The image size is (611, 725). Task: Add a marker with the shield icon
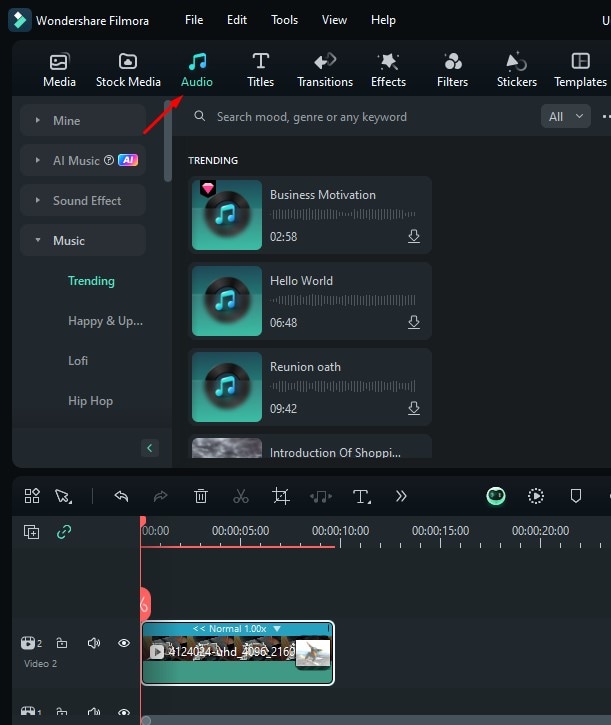click(x=576, y=496)
